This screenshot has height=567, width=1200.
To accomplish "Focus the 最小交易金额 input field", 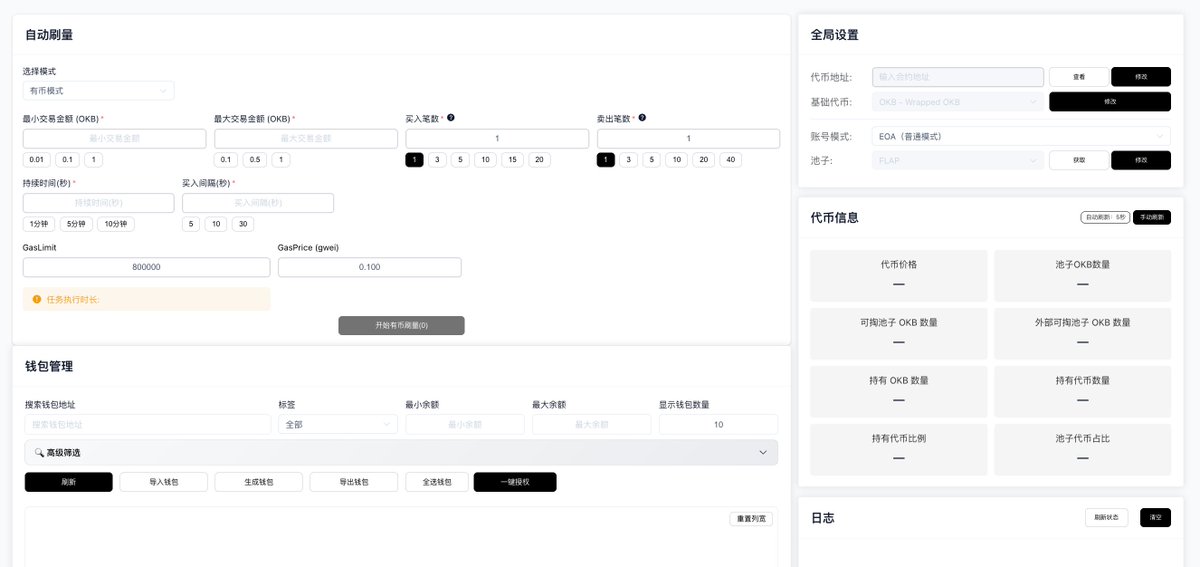I will click(115, 138).
